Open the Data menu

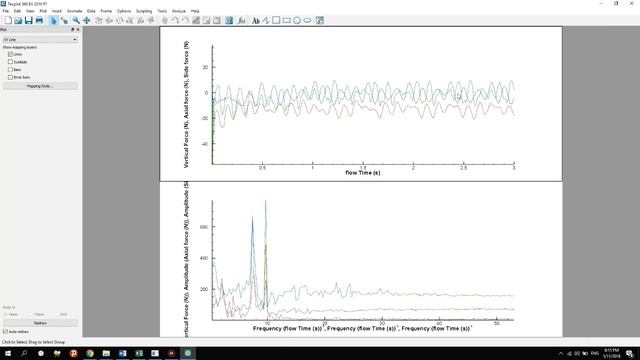pos(91,11)
